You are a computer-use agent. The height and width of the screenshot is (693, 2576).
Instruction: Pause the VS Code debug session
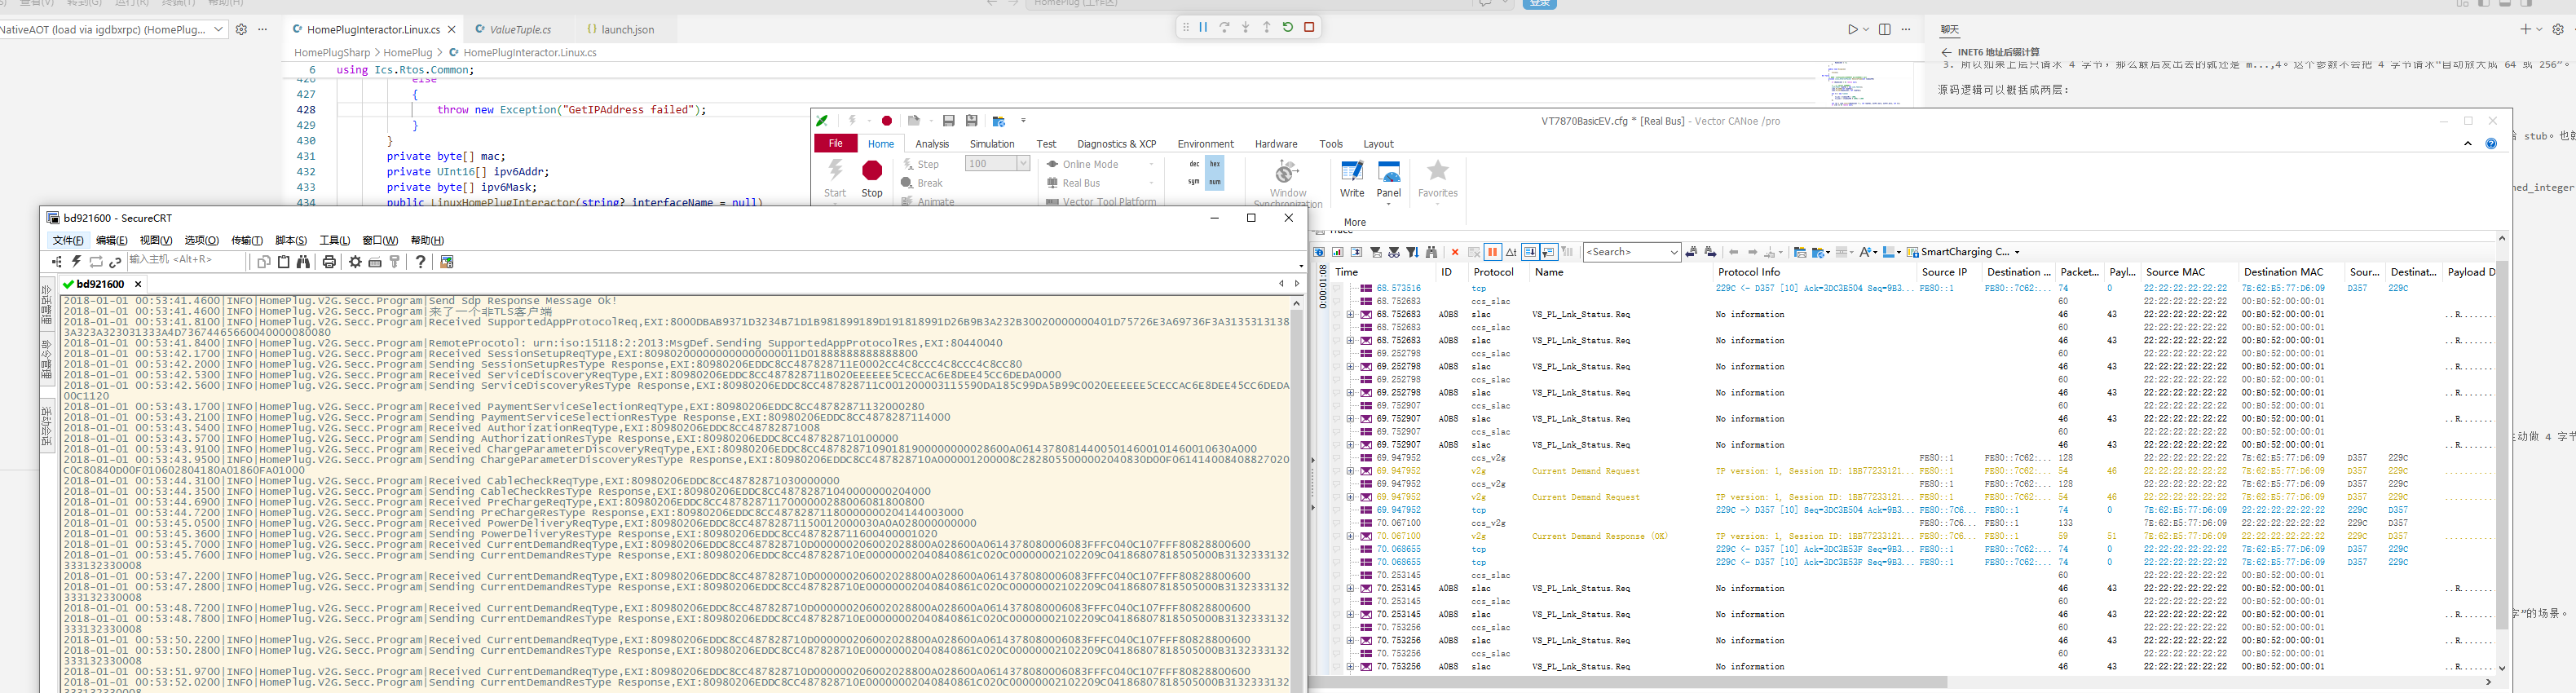pos(1203,27)
